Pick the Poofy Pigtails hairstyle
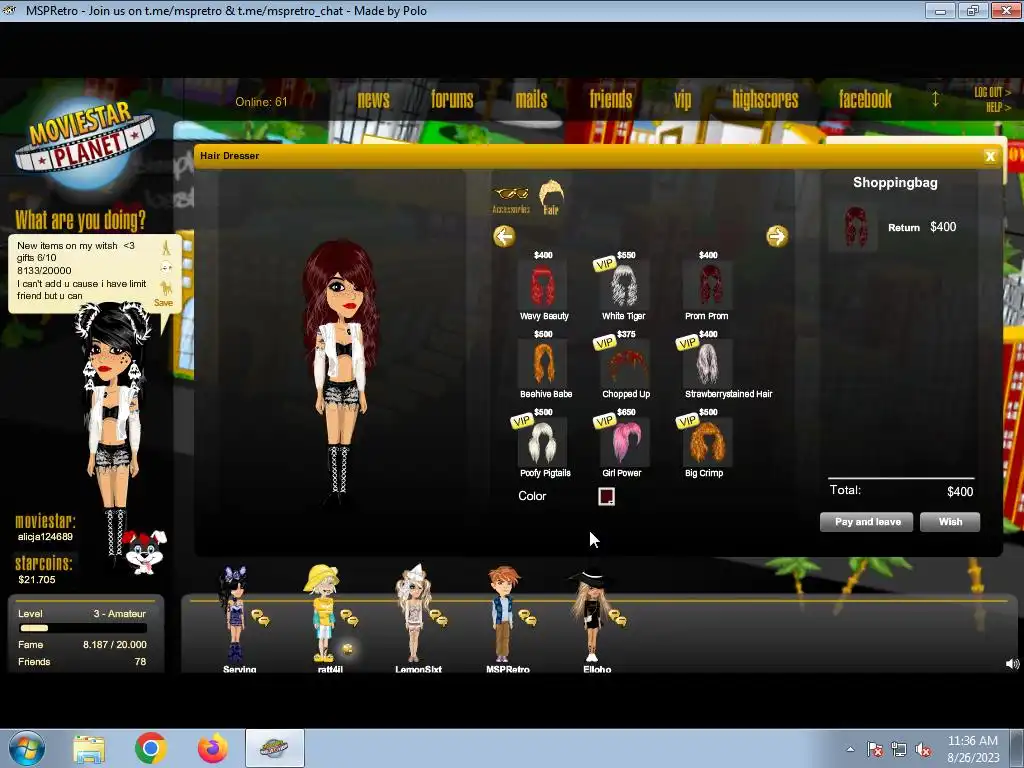 point(543,442)
